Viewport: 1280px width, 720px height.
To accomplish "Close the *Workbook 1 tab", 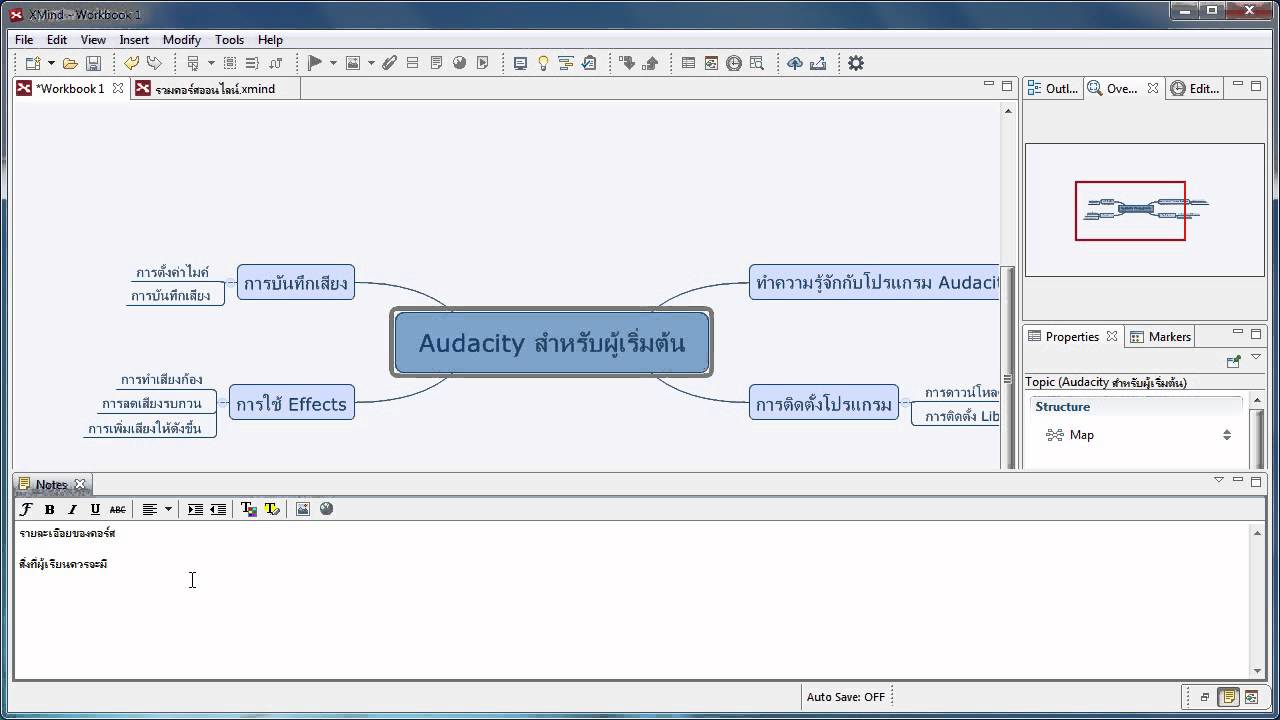I will 117,88.
